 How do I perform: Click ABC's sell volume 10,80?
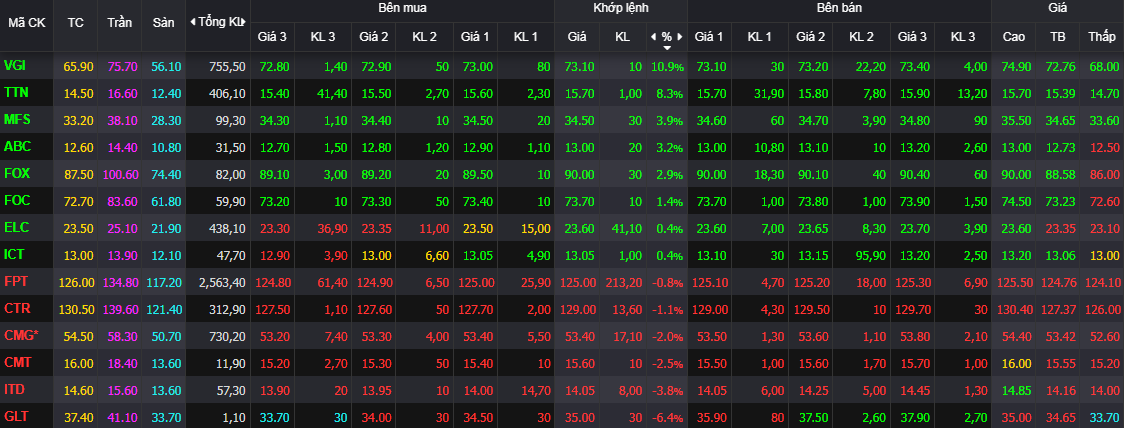point(770,147)
